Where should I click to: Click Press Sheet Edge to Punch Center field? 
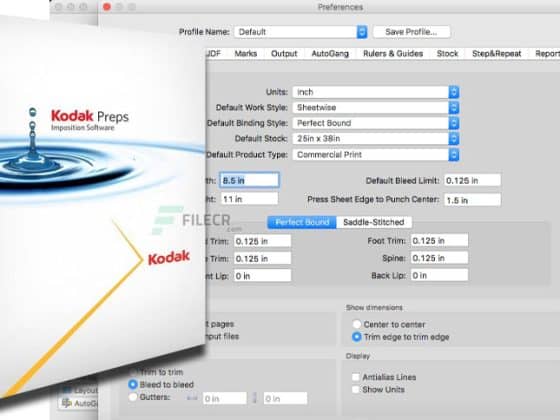click(472, 200)
